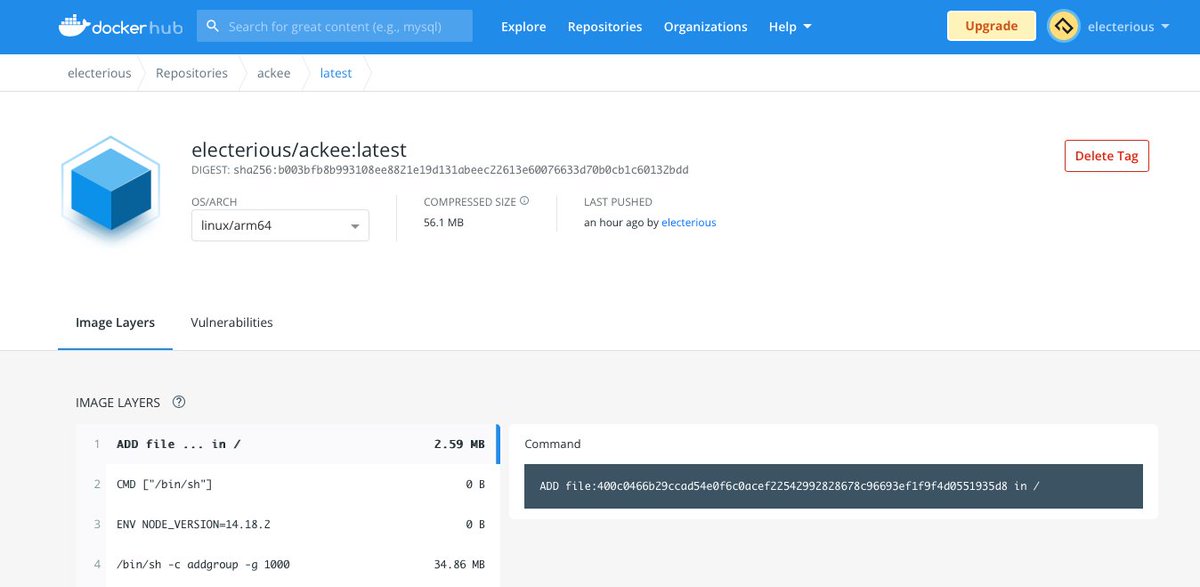Expand the Help dropdown menu

[x=790, y=27]
